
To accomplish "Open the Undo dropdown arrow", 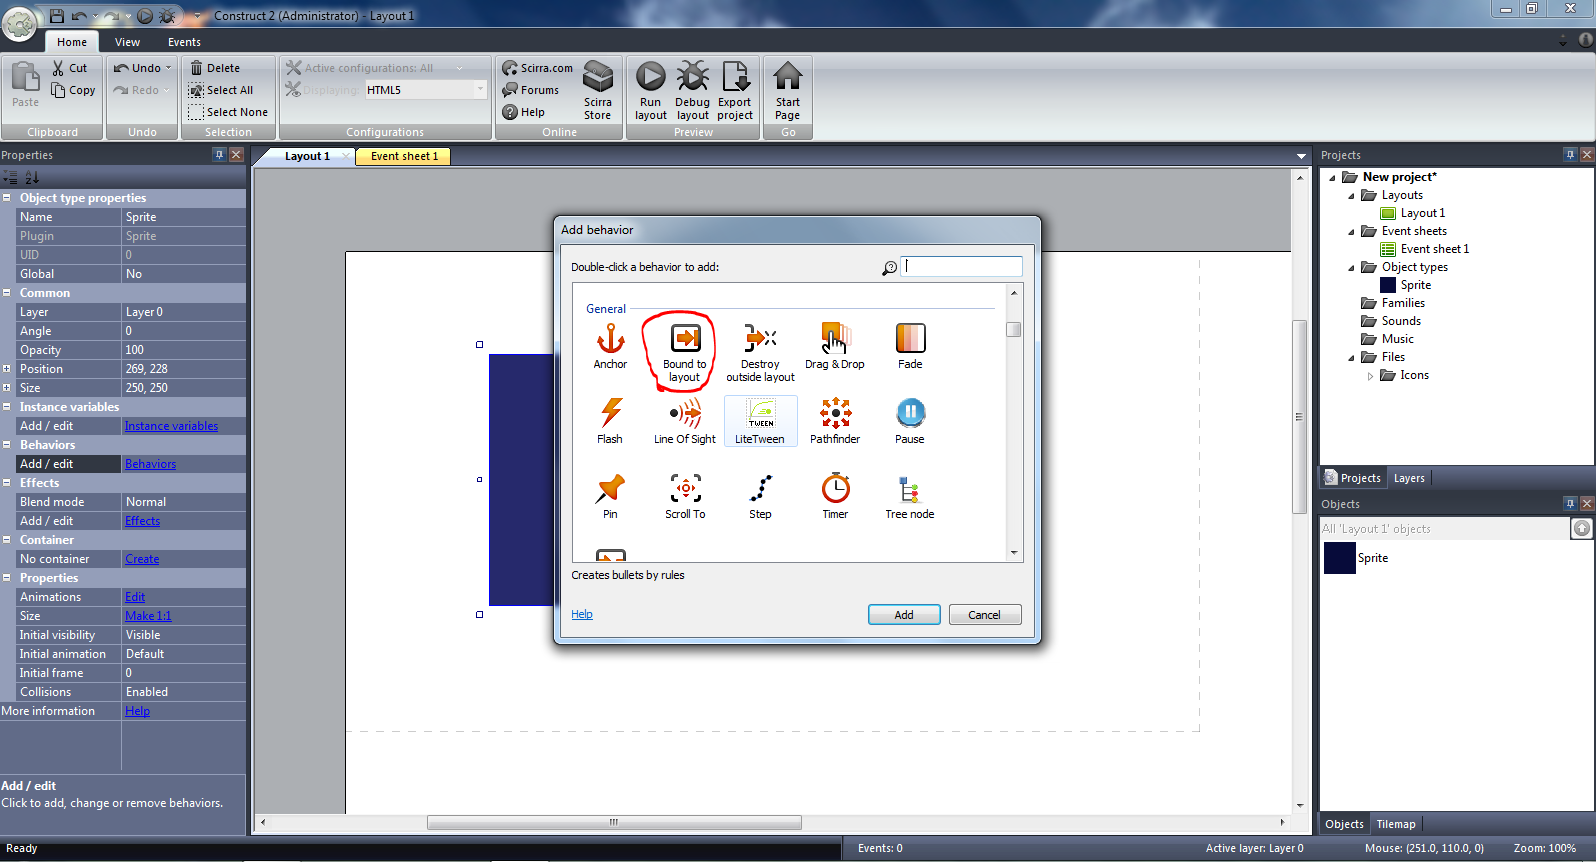I will [169, 68].
